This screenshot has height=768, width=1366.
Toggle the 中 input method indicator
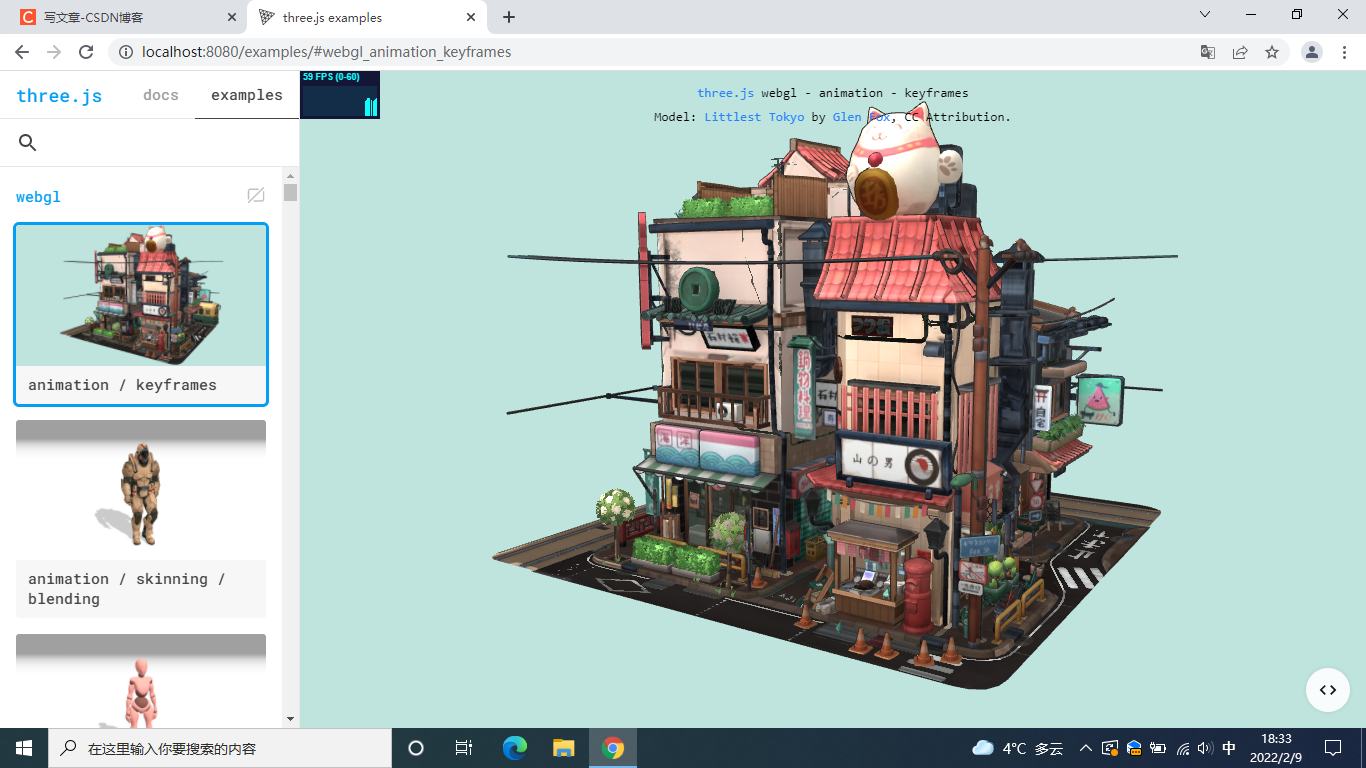click(1229, 748)
